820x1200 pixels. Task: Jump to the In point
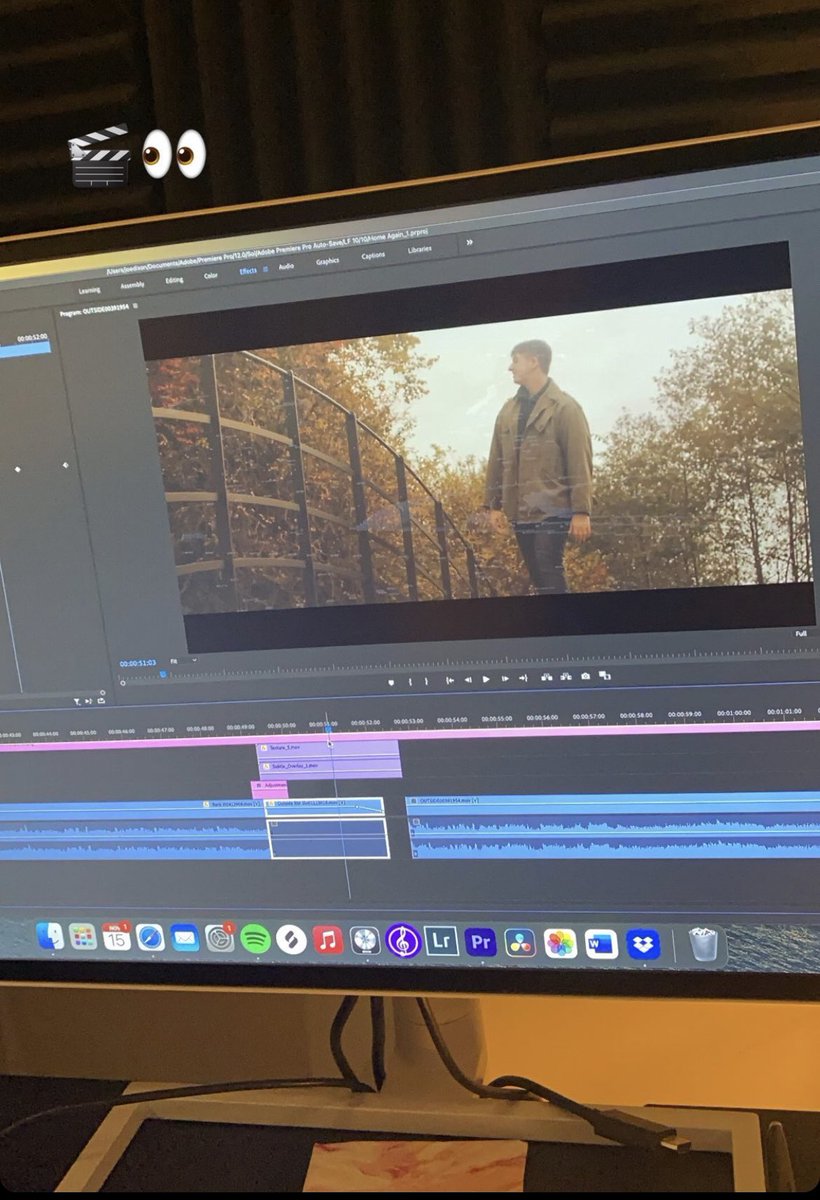coord(450,680)
